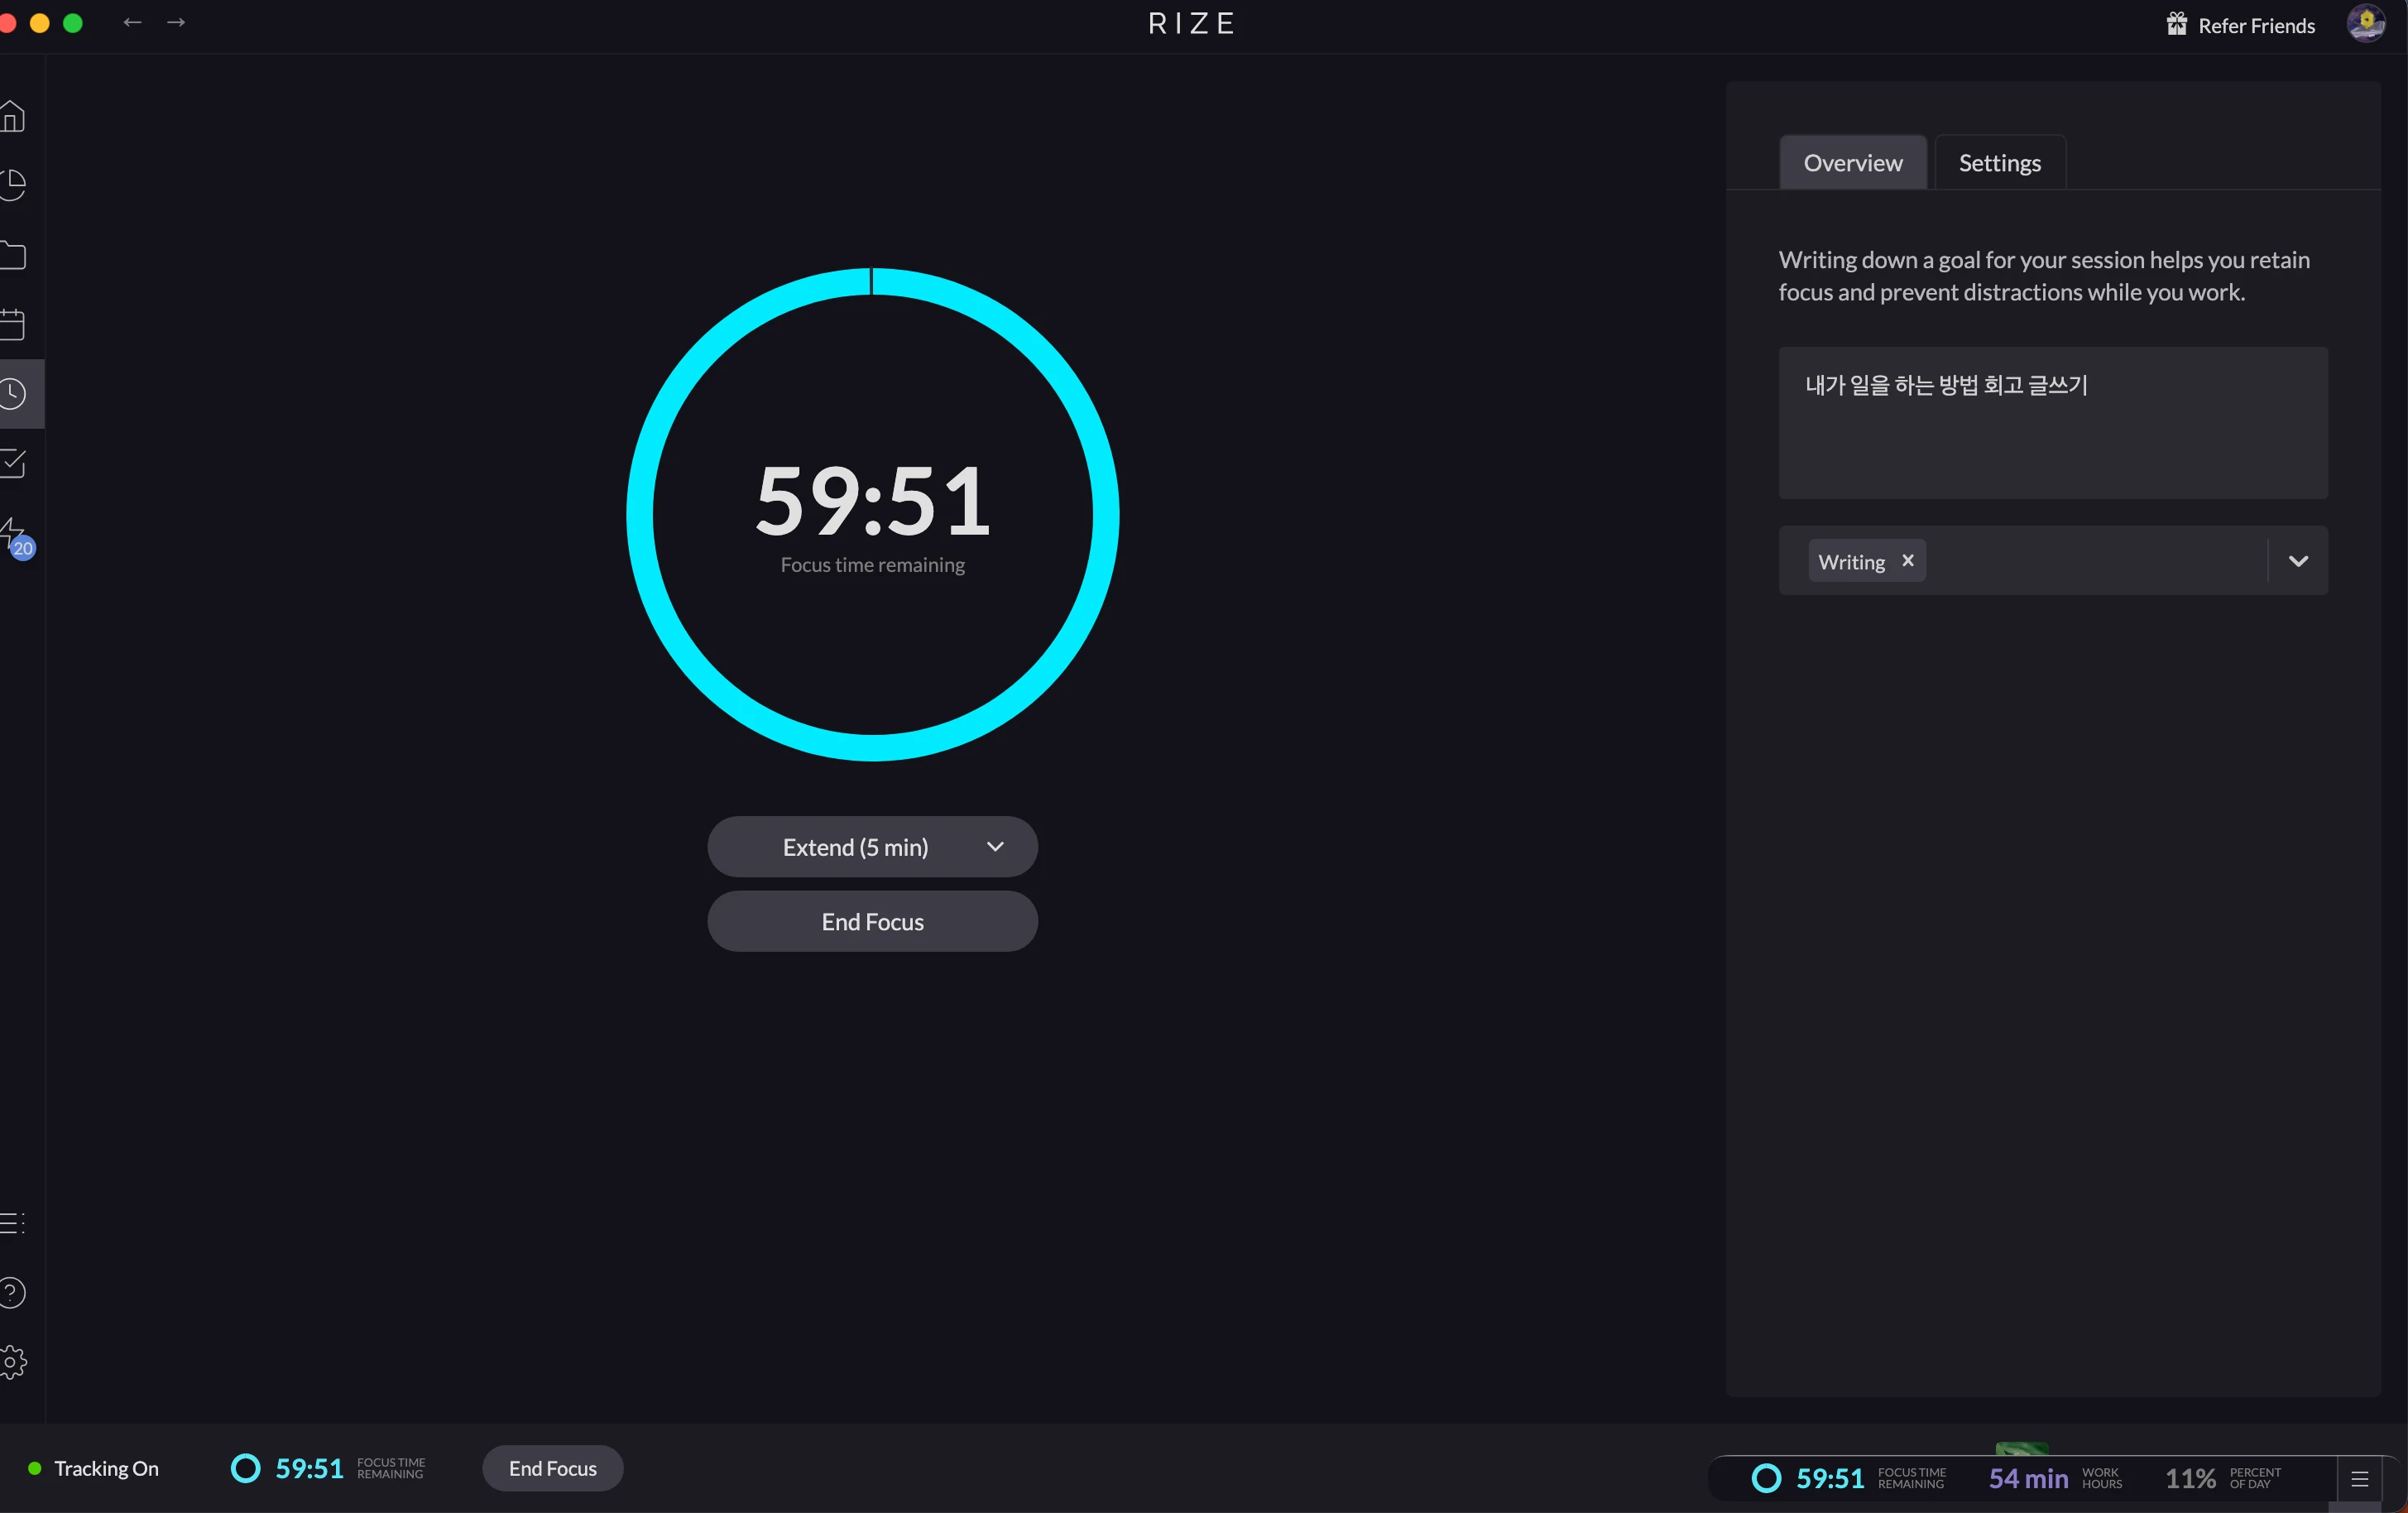Expand the category tag selector chevron
This screenshot has height=1513, width=2408.
[x=2298, y=561]
